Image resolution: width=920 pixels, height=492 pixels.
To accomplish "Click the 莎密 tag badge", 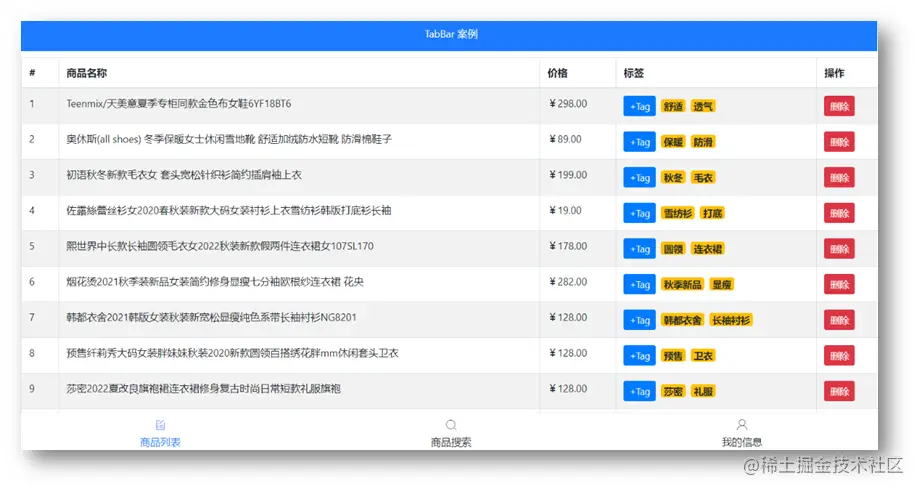I will click(673, 391).
